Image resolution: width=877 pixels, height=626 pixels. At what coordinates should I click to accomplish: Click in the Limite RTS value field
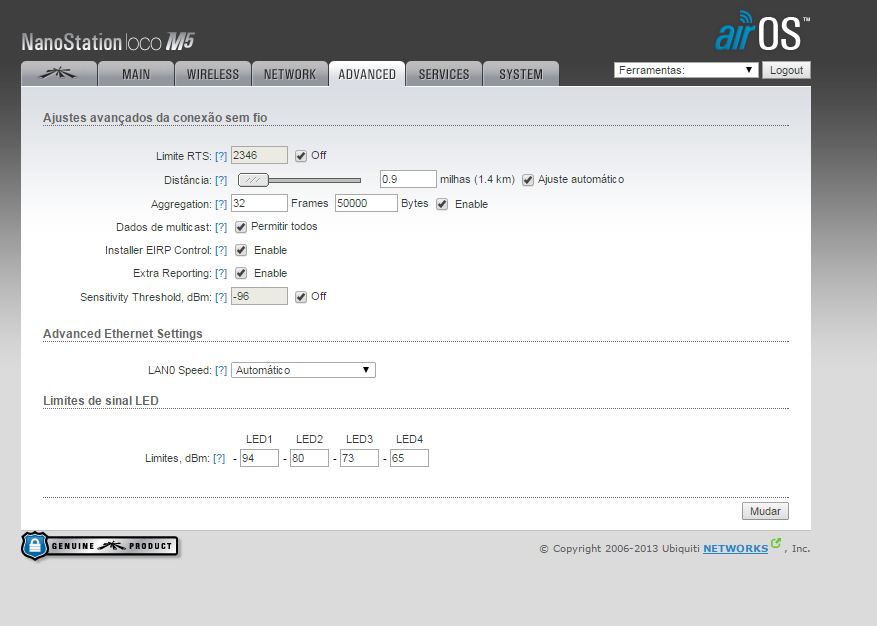click(260, 156)
